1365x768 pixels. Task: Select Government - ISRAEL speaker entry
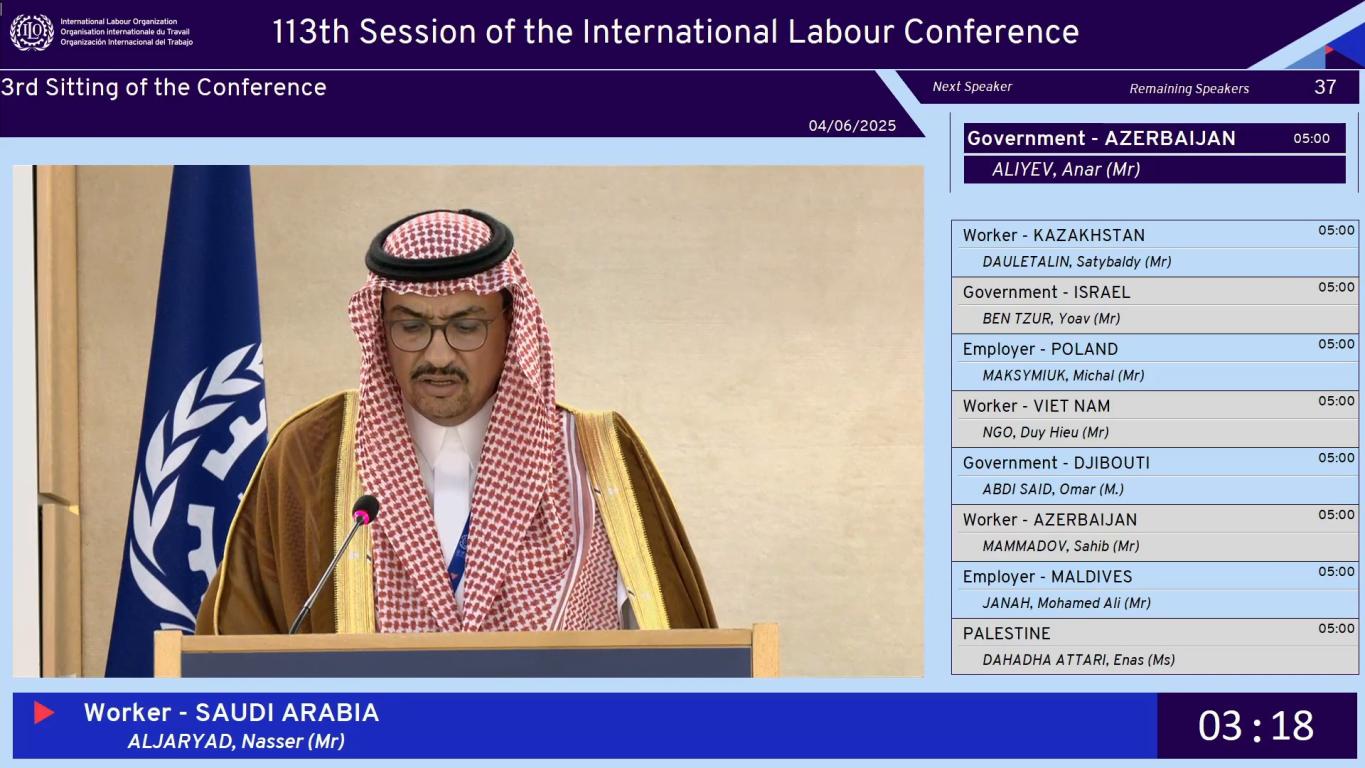(1155, 305)
